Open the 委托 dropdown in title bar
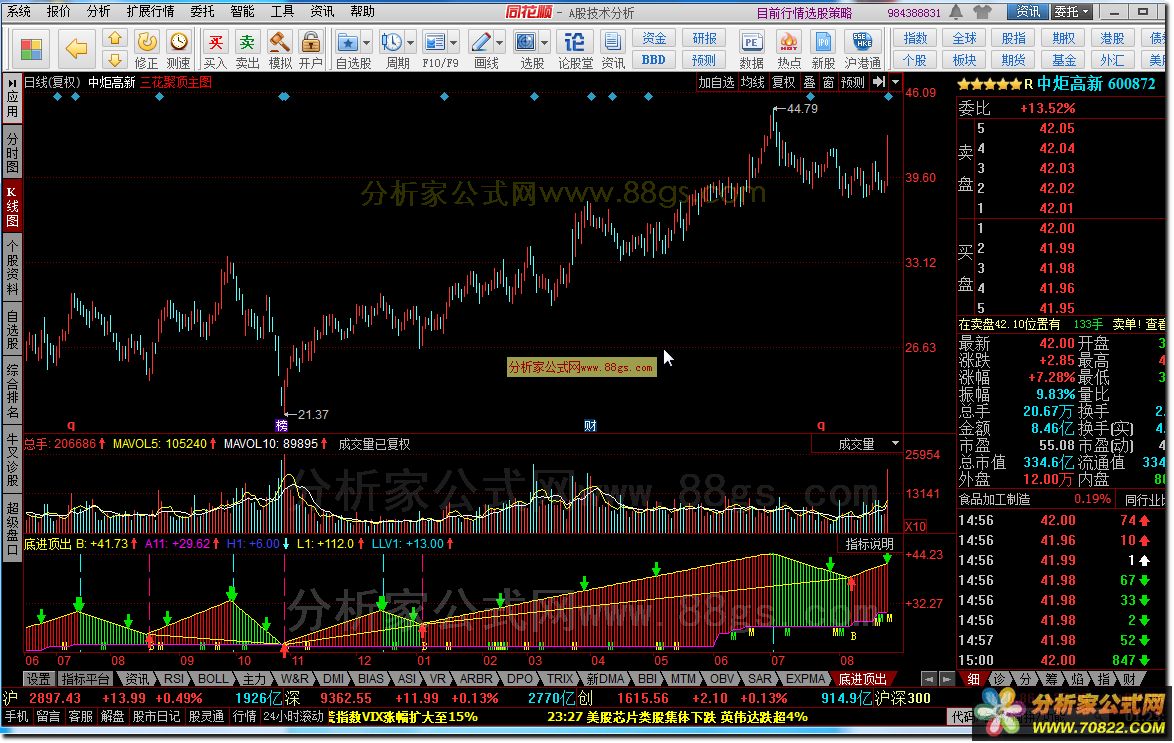The height and width of the screenshot is (743, 1174). [1072, 11]
